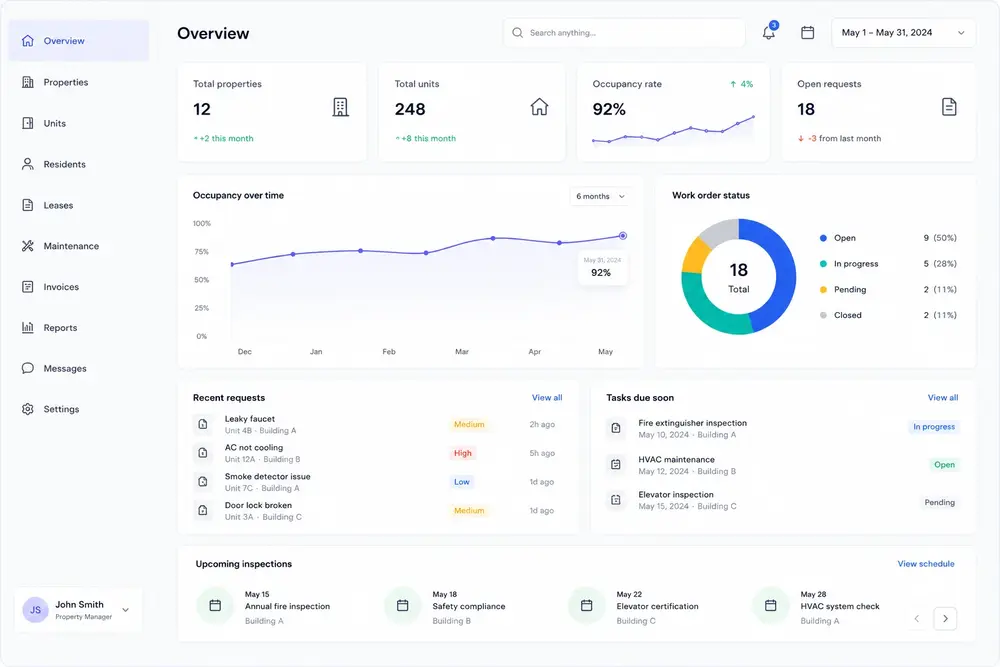Viewport: 1000px width, 667px height.
Task: Click the Reports bar chart icon
Action: (x=27, y=327)
